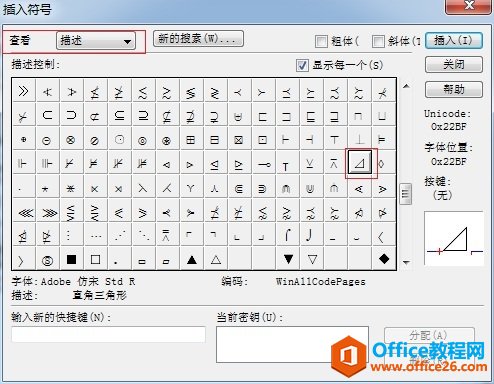Choose the squared plus symbol ⊞
Screen dimensions: 494x384
[x=191, y=140]
